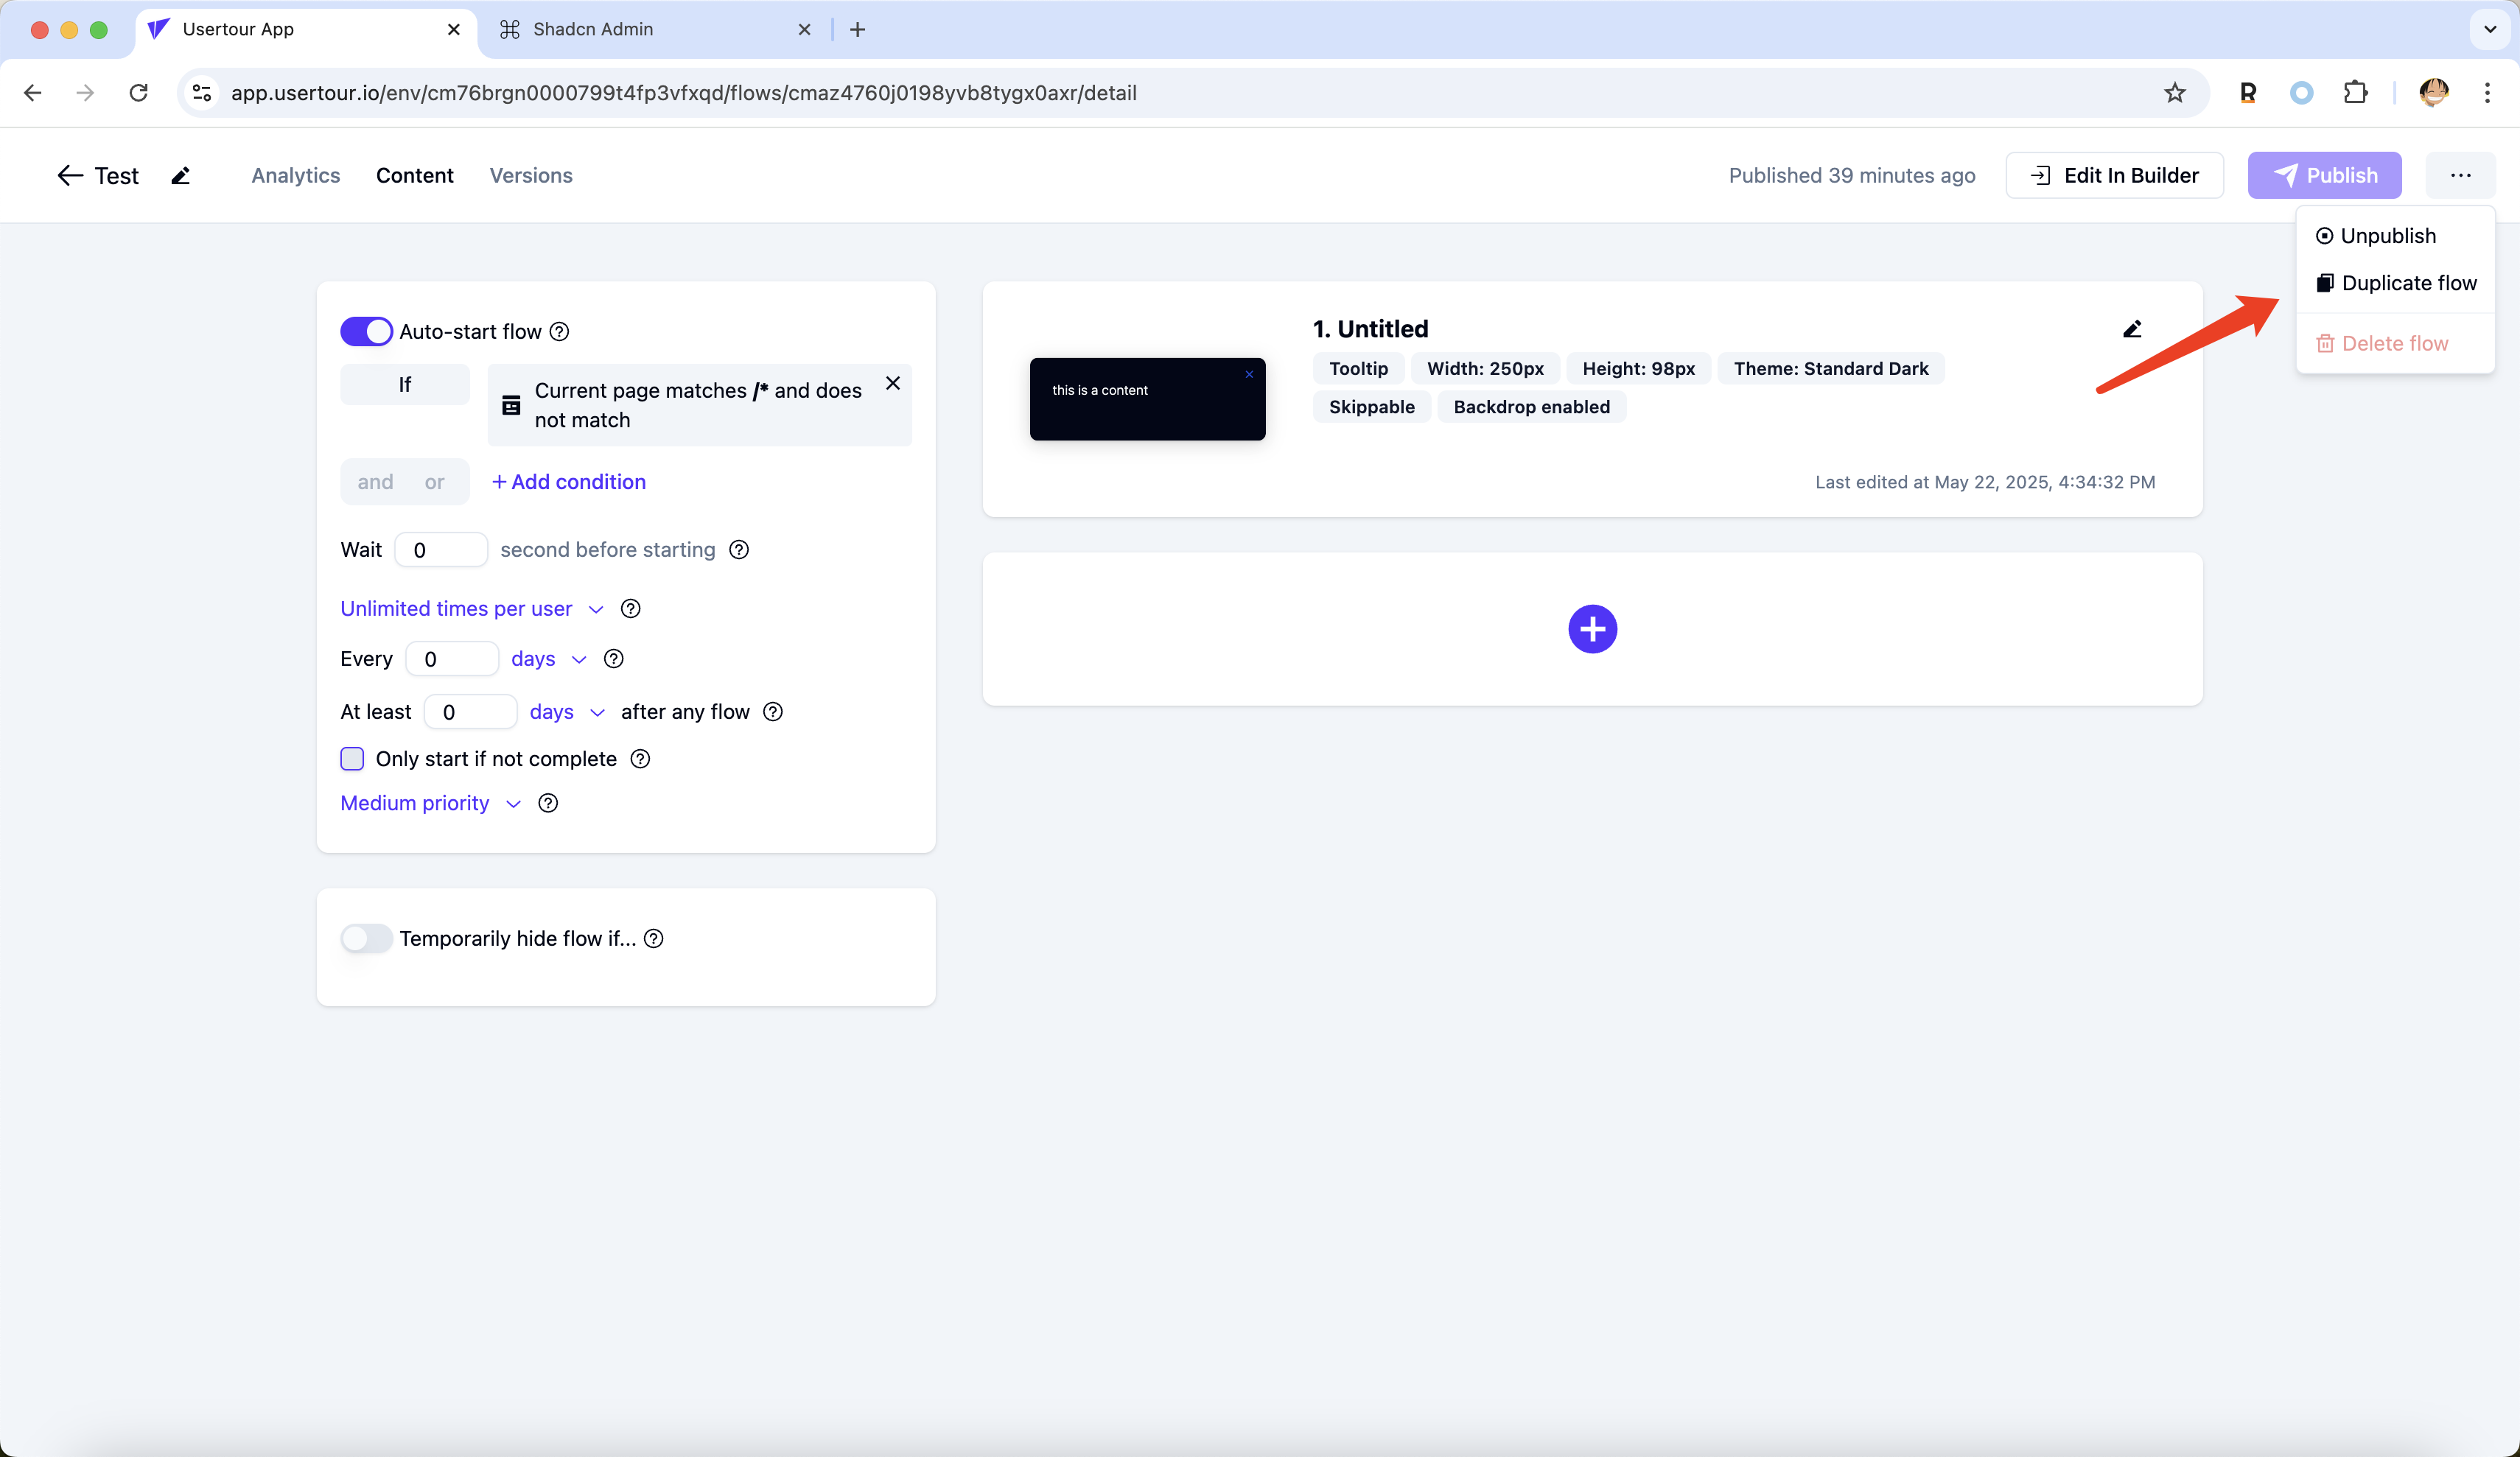Viewport: 2520px width, 1457px height.
Task: Click the 1. Untitled step title
Action: [x=1370, y=329]
